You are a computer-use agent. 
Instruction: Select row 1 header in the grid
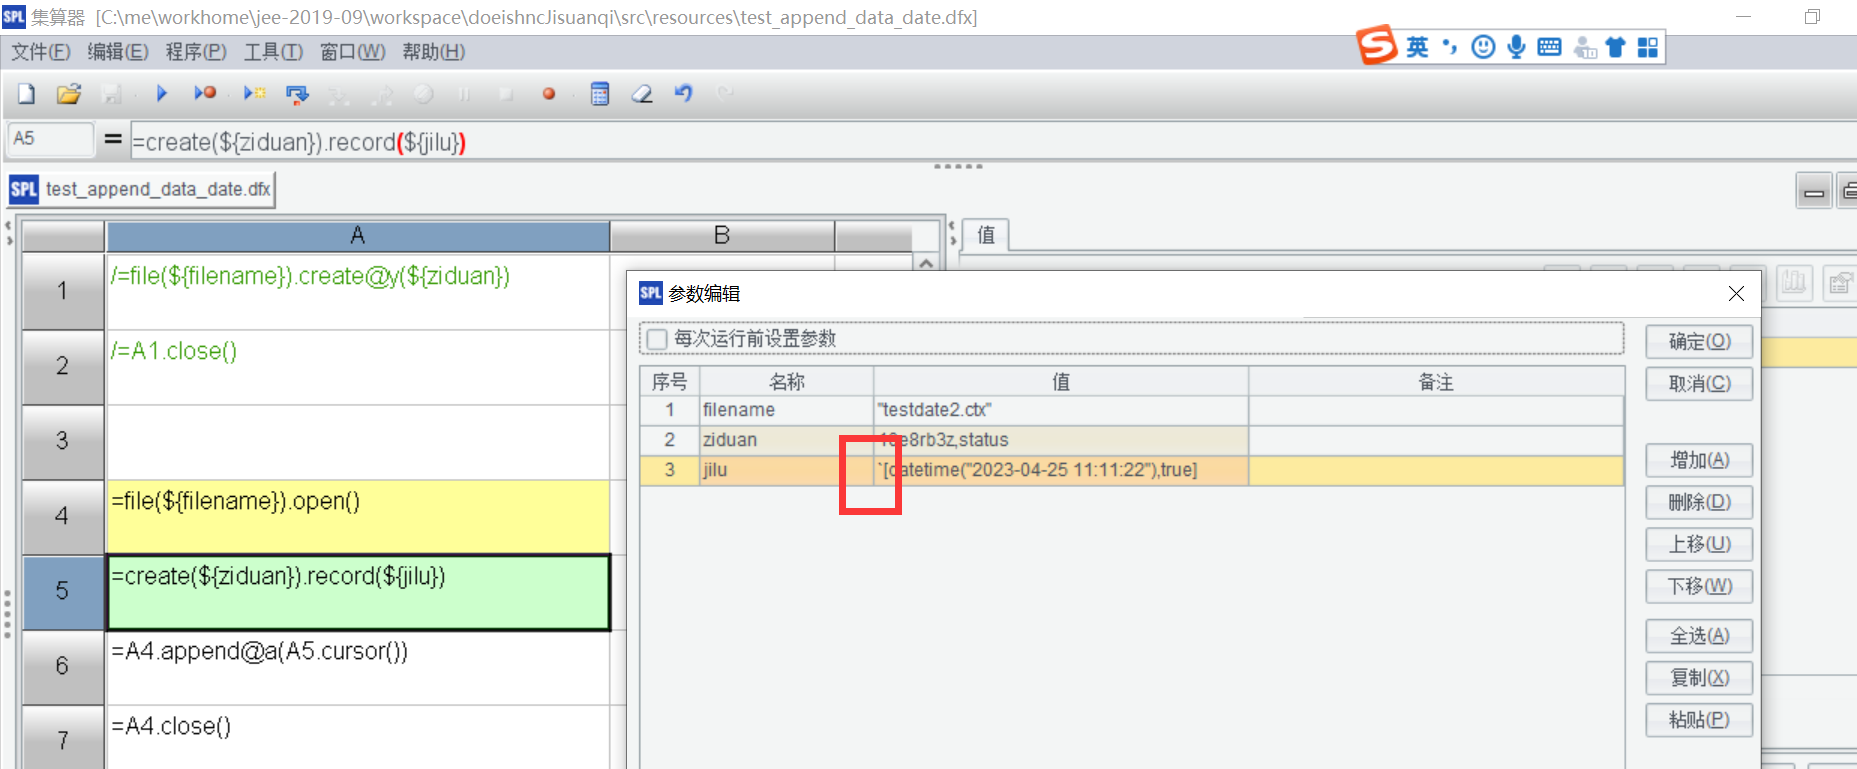pos(63,291)
